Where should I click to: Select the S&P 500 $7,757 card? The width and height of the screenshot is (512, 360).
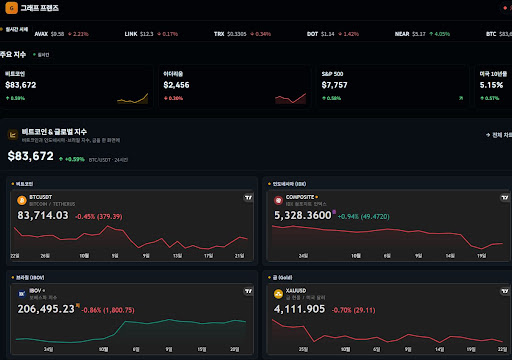(x=393, y=87)
